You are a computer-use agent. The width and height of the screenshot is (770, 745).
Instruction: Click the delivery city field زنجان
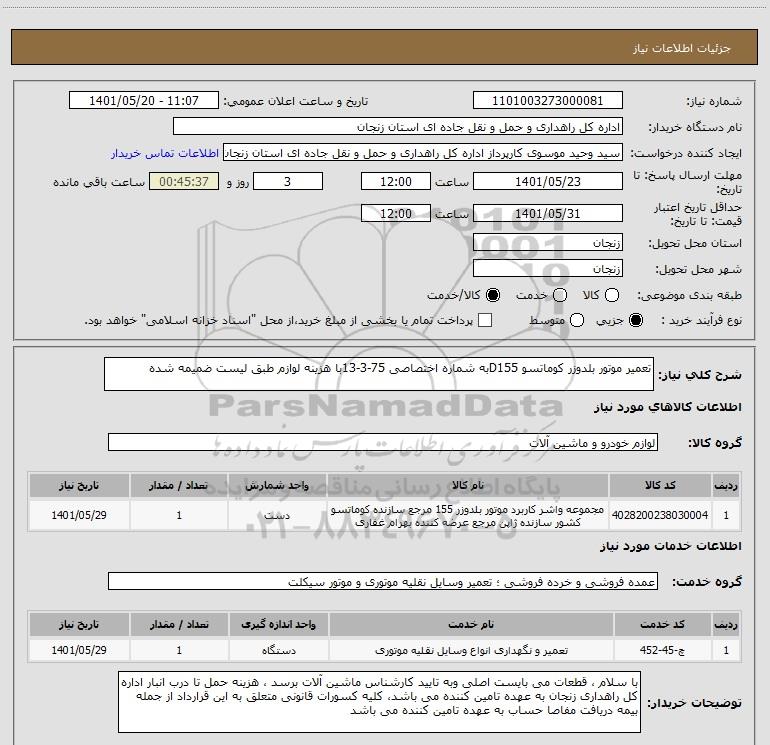pos(548,268)
